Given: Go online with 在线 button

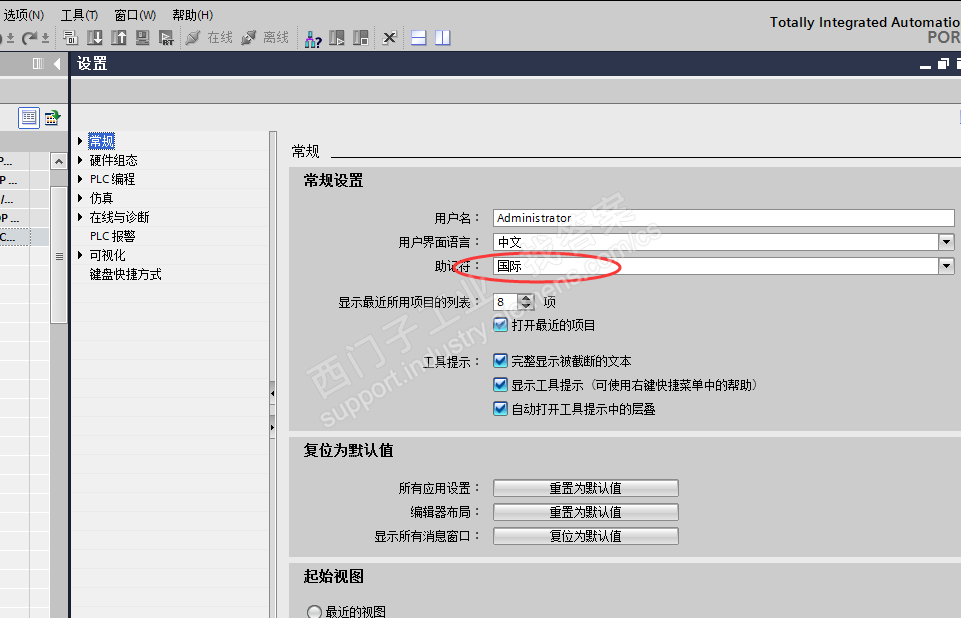Looking at the screenshot, I should pos(209,38).
